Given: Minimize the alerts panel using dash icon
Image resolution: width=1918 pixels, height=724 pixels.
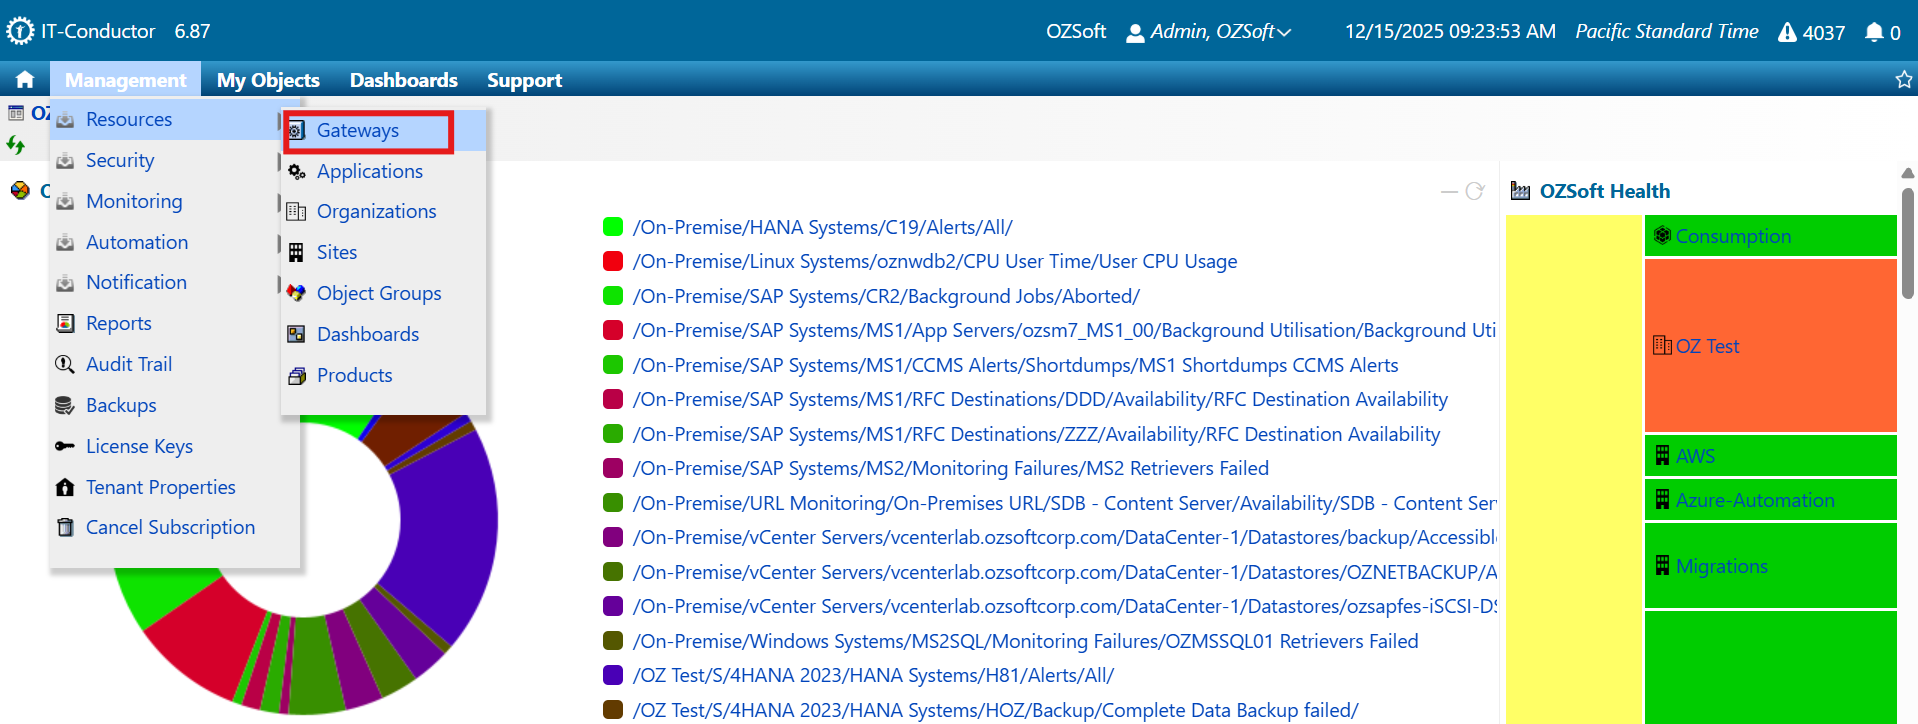Looking at the screenshot, I should 1448,191.
